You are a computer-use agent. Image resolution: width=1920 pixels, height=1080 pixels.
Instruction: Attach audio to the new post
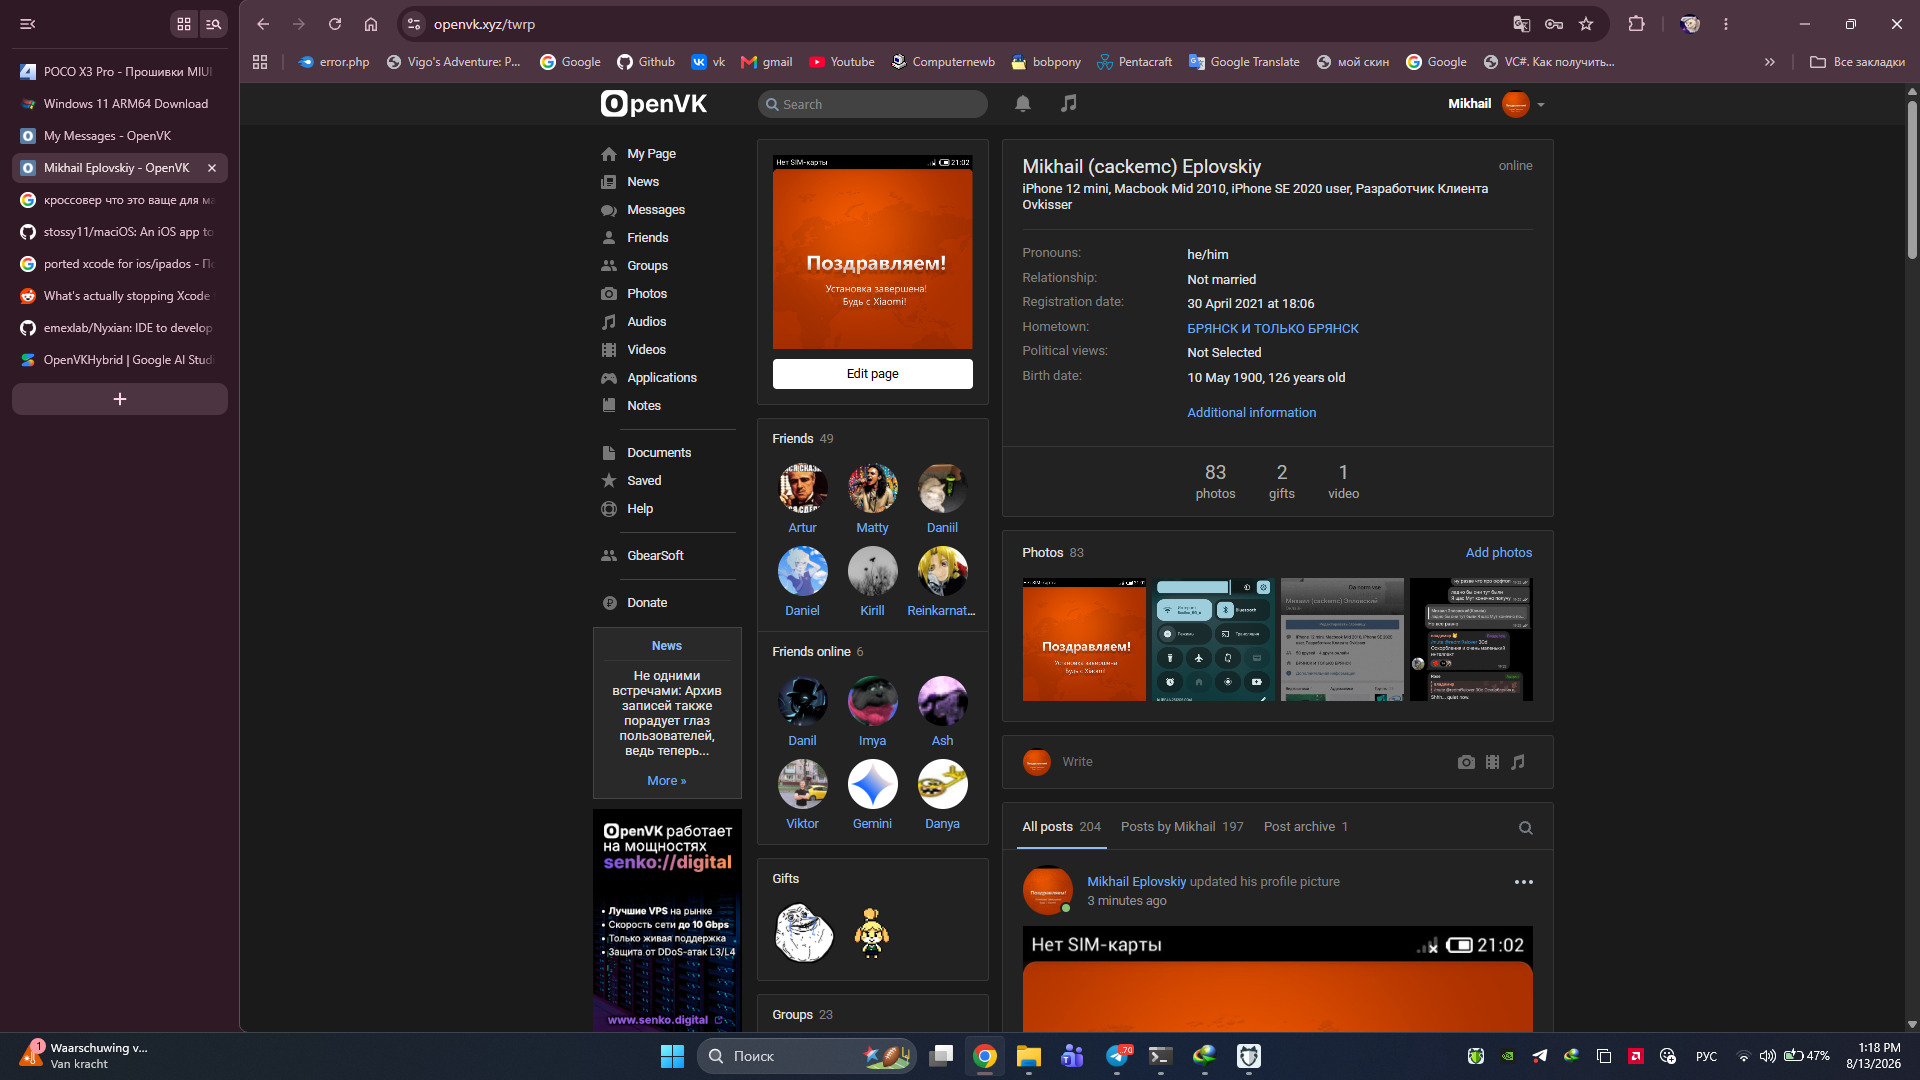tap(1518, 762)
